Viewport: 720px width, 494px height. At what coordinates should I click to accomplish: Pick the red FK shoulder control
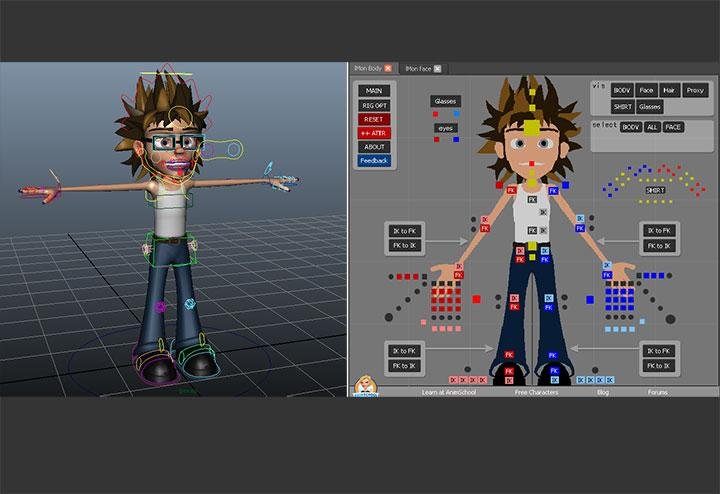coord(512,190)
